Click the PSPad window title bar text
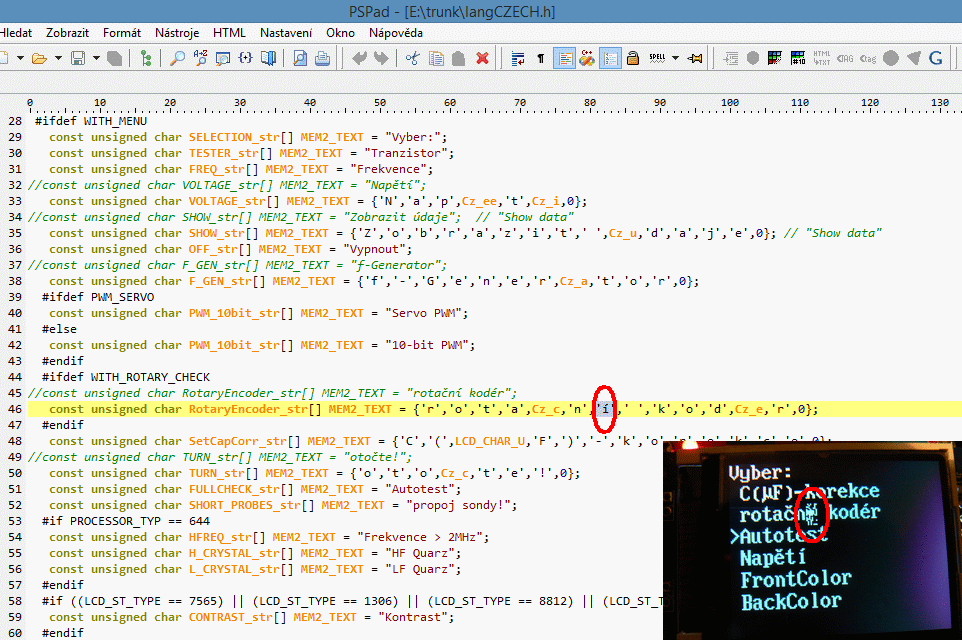Image resolution: width=962 pixels, height=640 pixels. 452,12
